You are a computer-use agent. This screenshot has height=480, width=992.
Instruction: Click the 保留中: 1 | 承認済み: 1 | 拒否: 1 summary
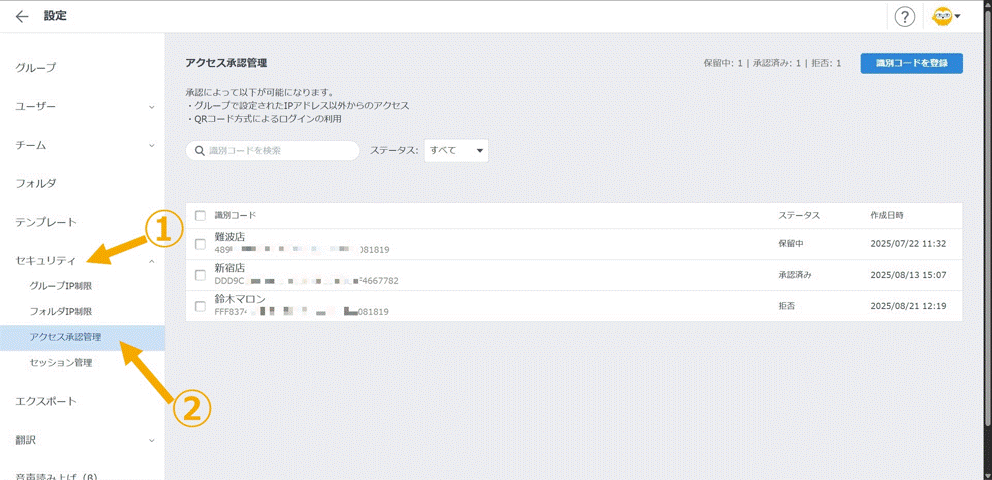coord(772,63)
